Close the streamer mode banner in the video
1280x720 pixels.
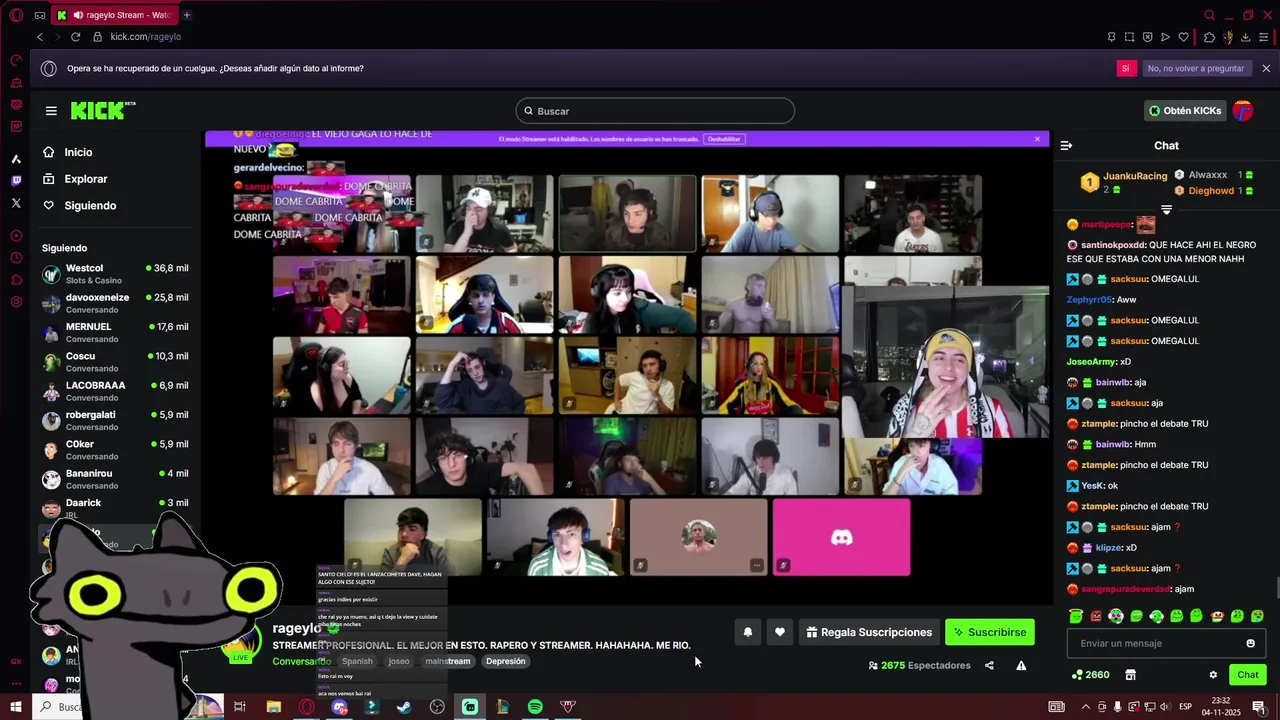point(1037,139)
